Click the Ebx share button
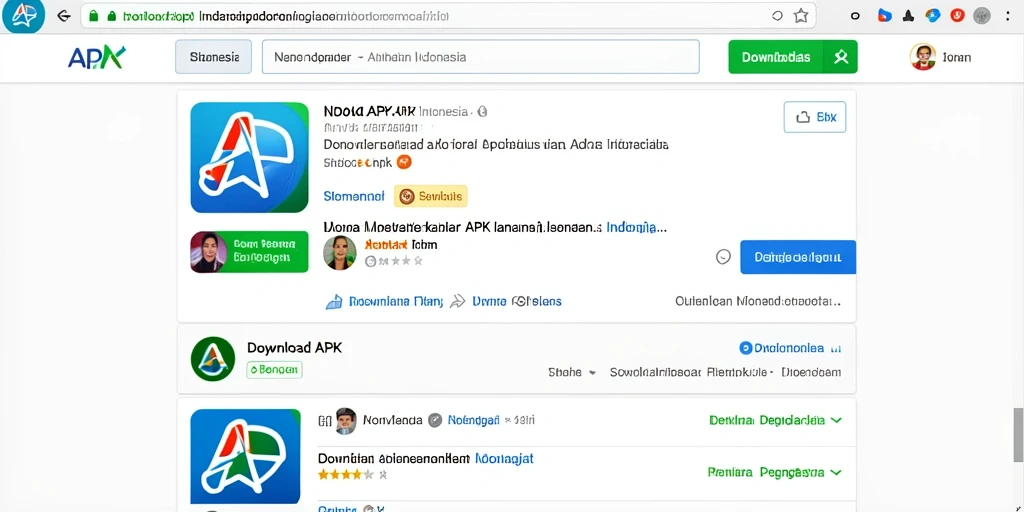 click(x=814, y=118)
